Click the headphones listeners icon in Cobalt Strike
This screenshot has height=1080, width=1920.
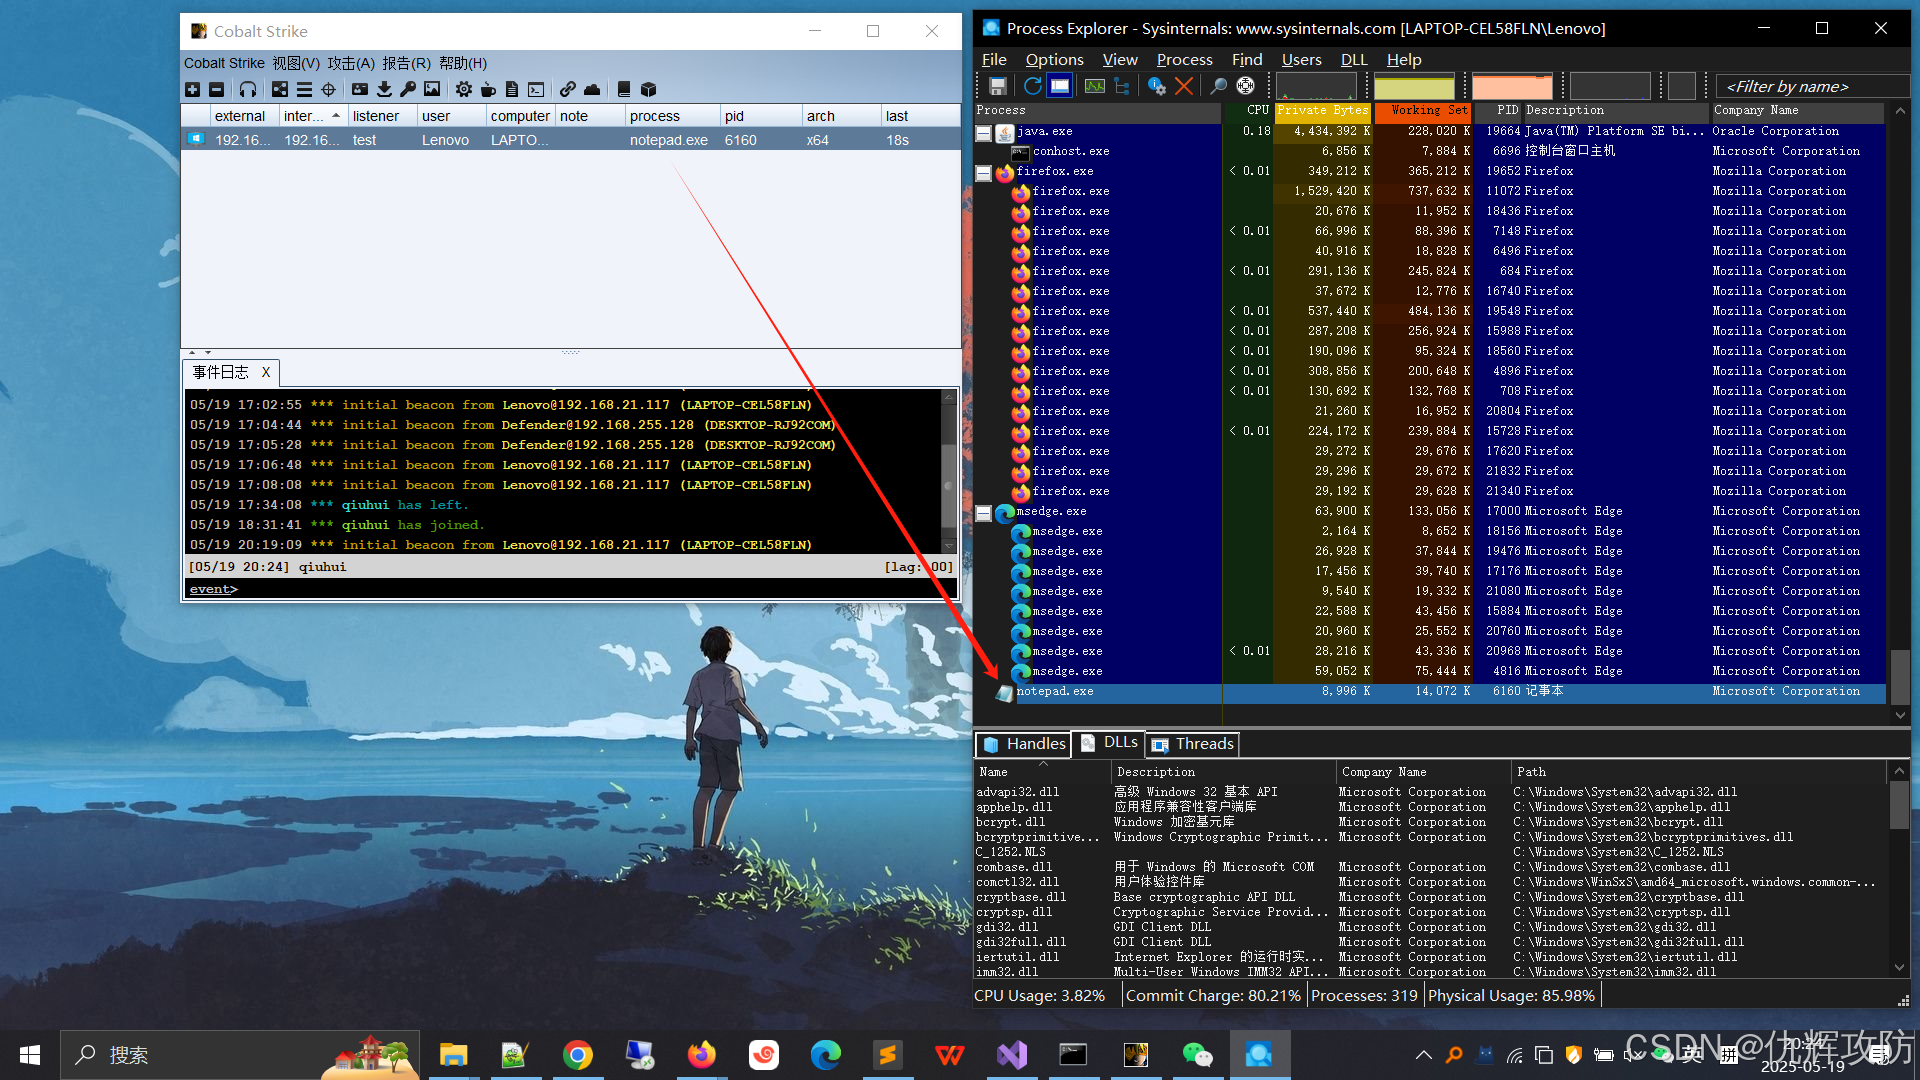pos(248,89)
